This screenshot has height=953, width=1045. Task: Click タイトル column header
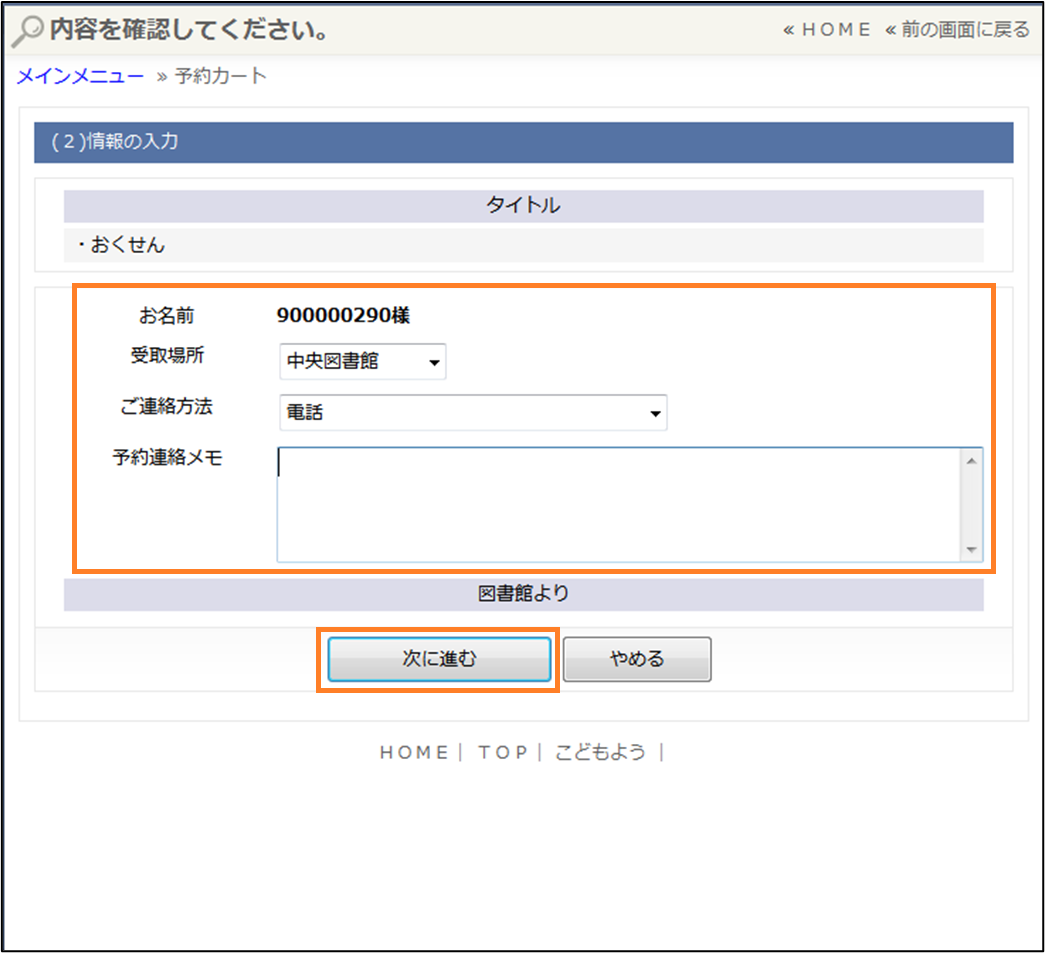click(523, 206)
